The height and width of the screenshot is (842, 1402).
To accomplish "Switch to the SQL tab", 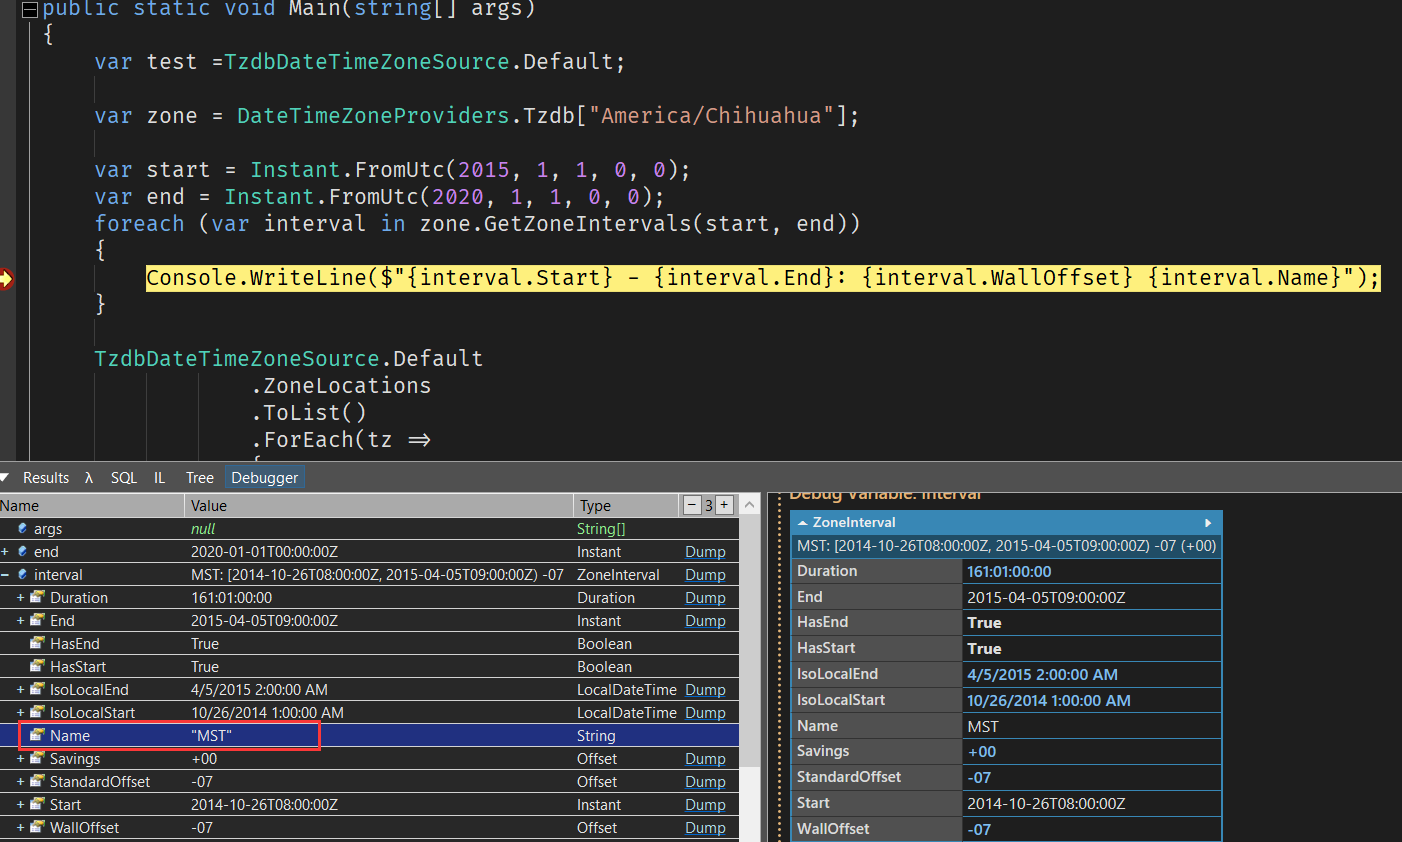I will point(123,477).
